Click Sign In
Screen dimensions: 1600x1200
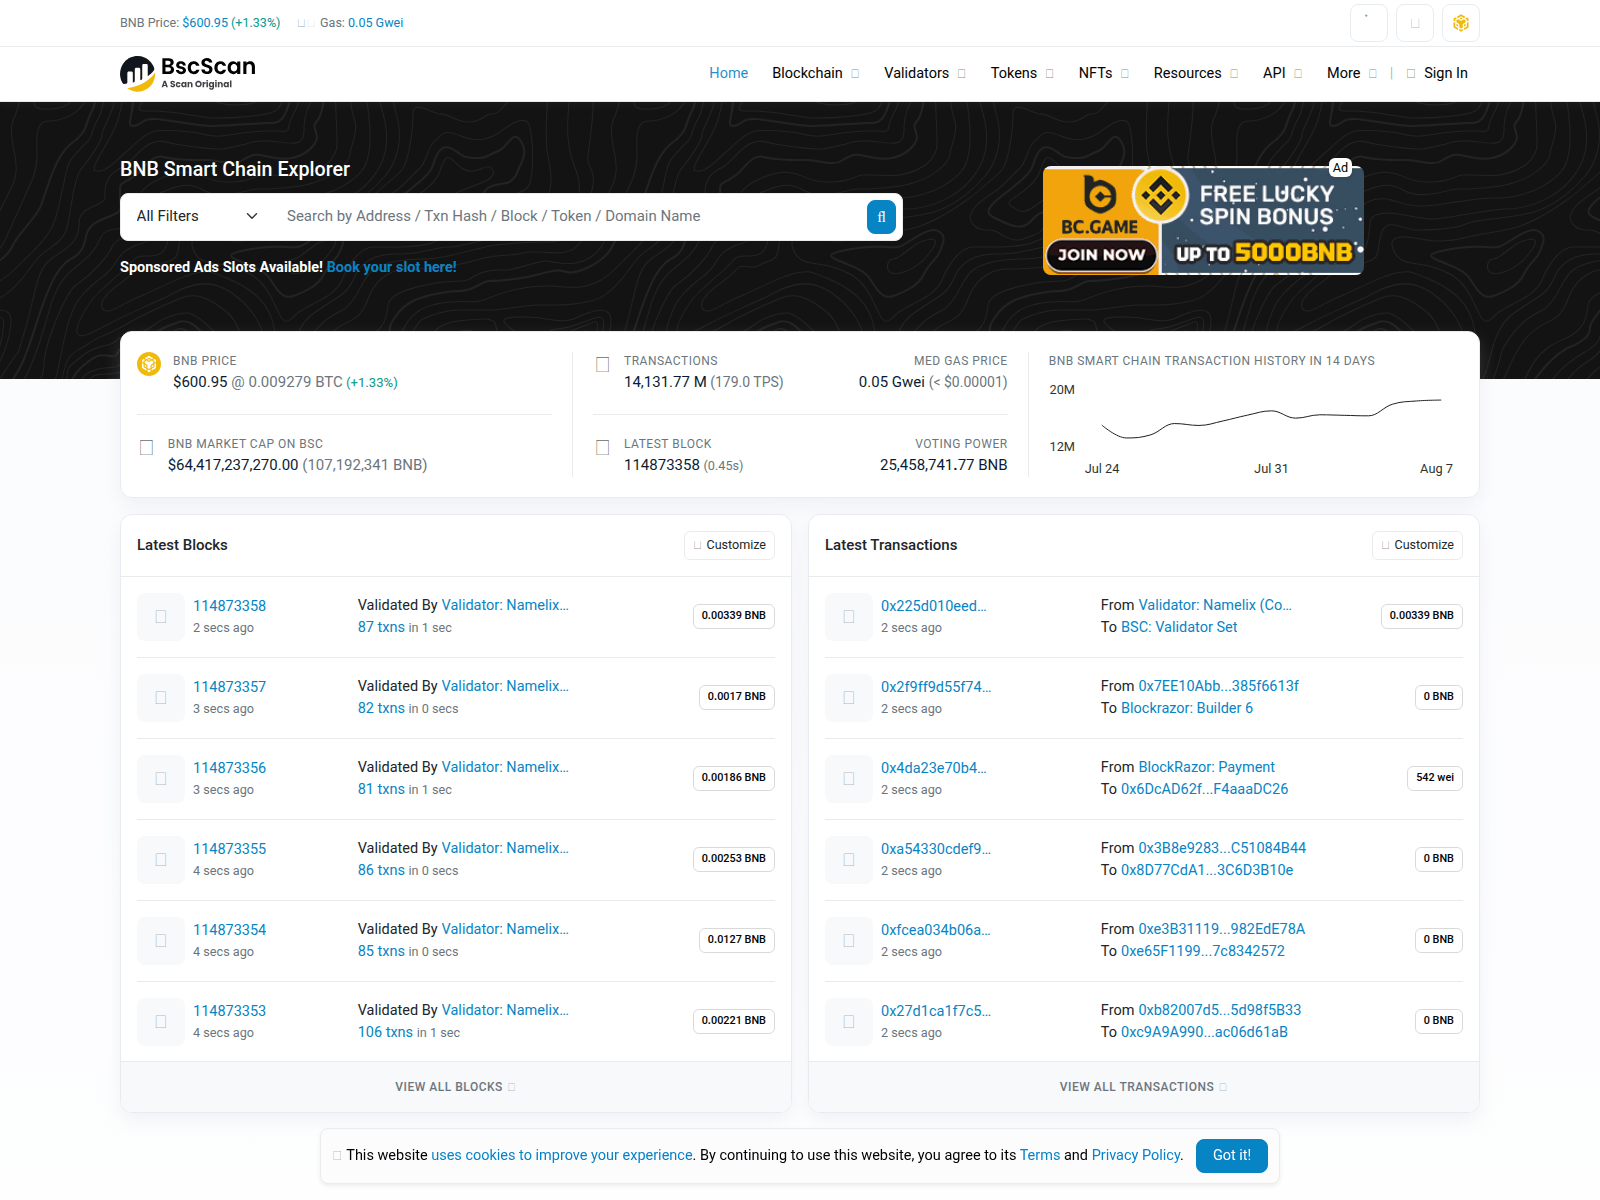click(x=1437, y=73)
